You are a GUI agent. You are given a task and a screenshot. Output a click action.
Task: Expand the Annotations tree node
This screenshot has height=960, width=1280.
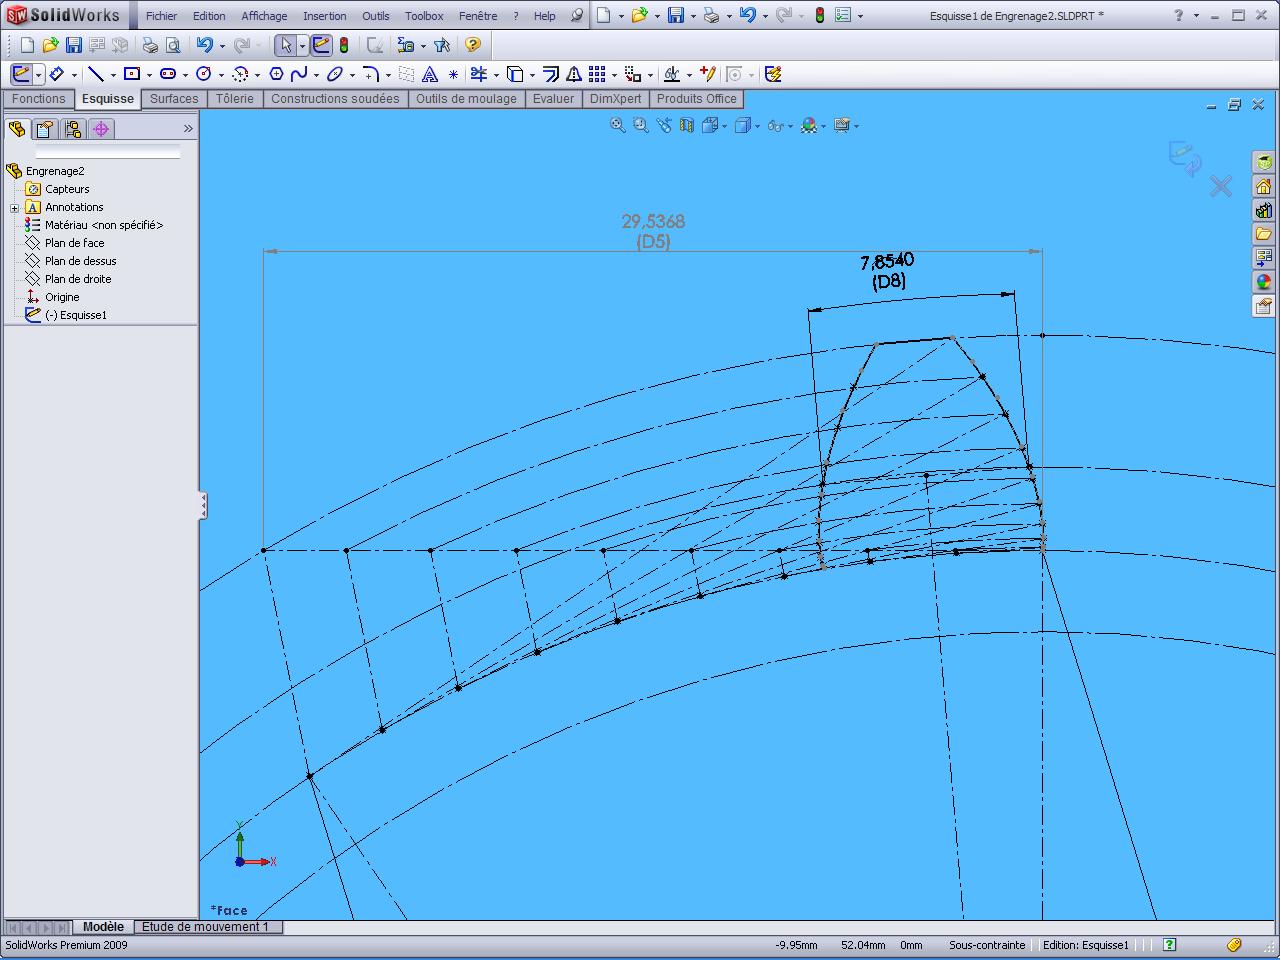[x=15, y=208]
